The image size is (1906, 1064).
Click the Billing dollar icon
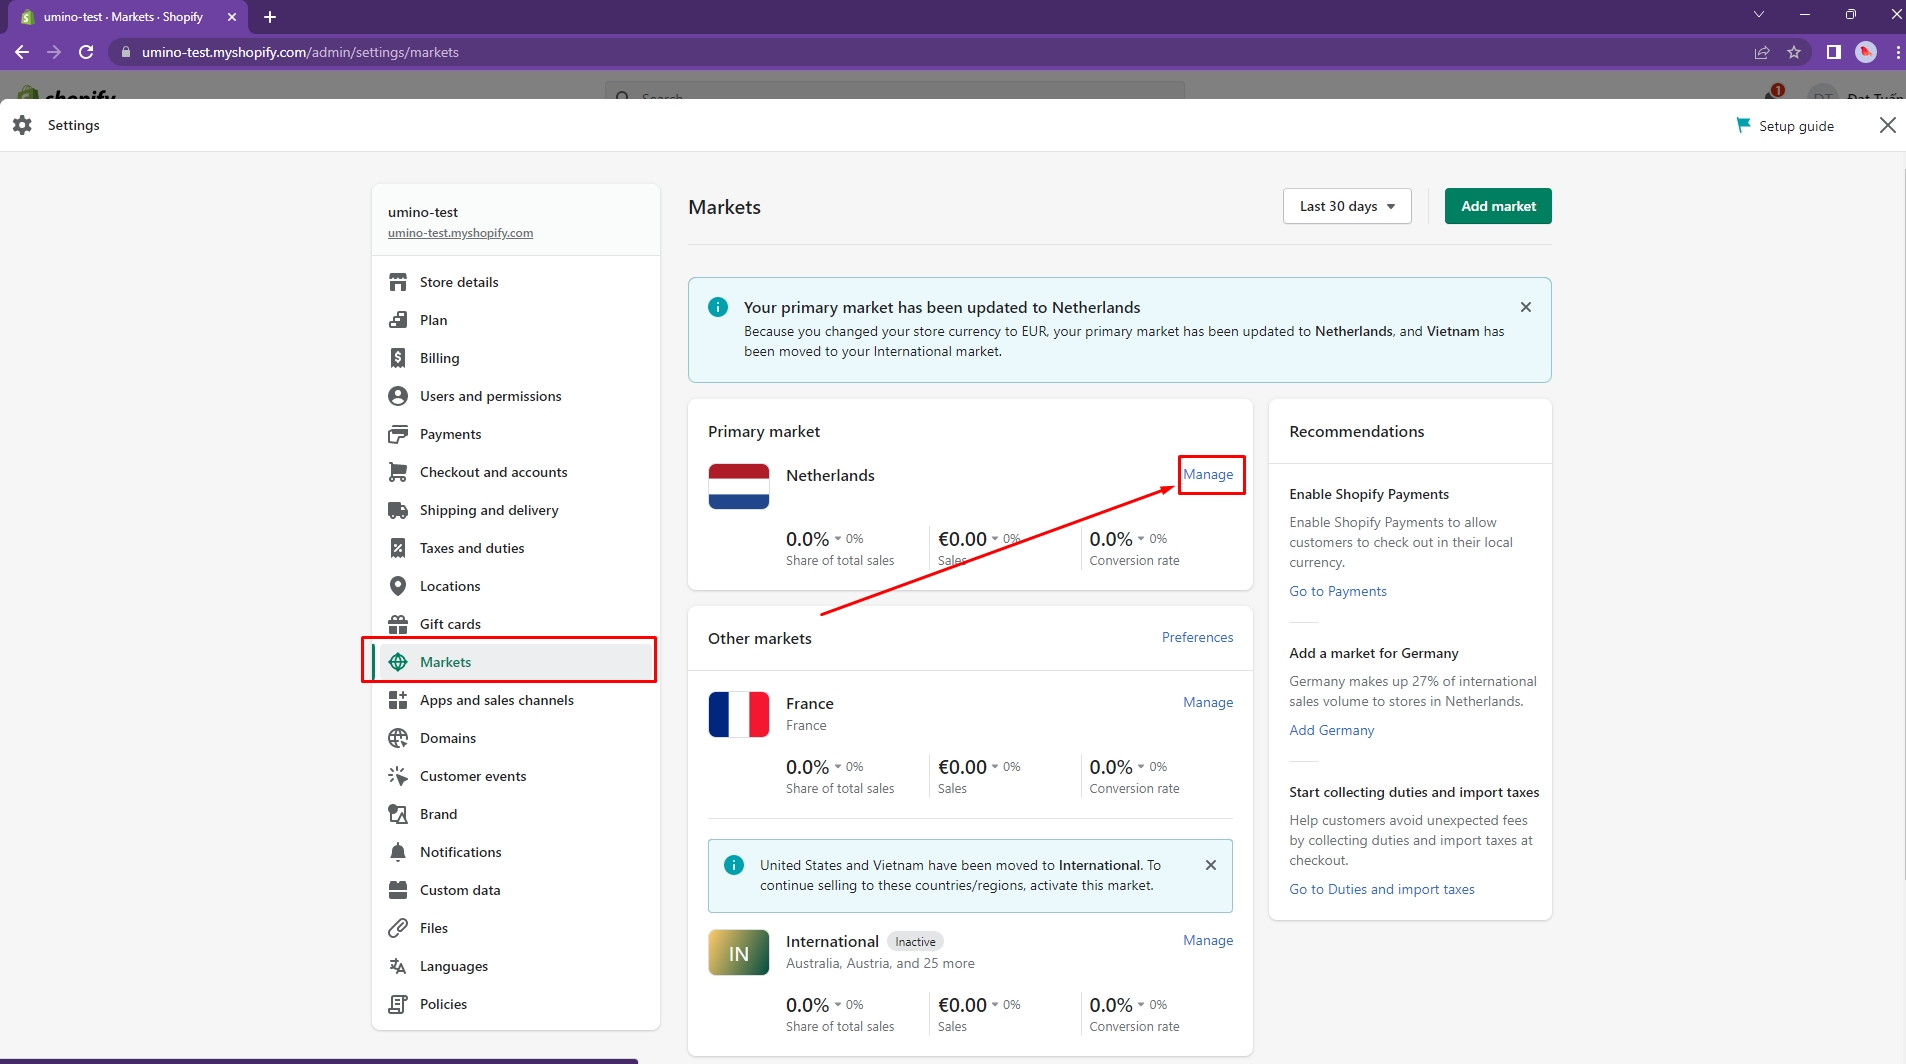(x=398, y=358)
